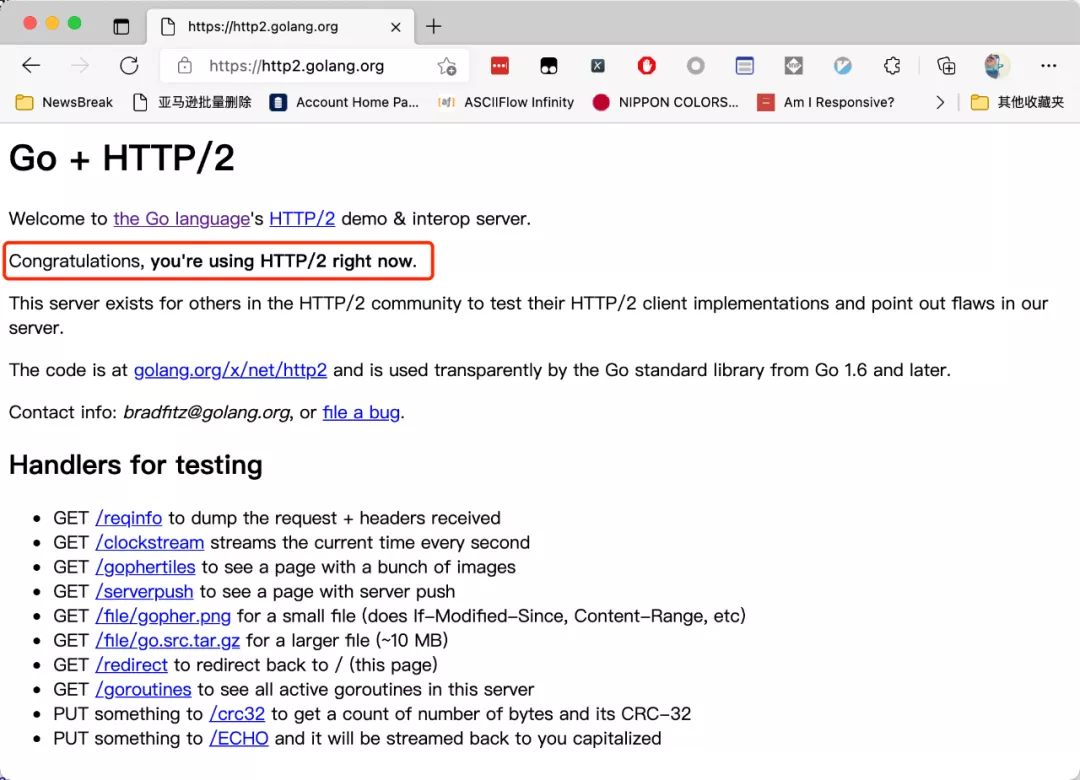The height and width of the screenshot is (780, 1080).
Task: Open the /gophertiles handler link
Action: click(x=145, y=567)
